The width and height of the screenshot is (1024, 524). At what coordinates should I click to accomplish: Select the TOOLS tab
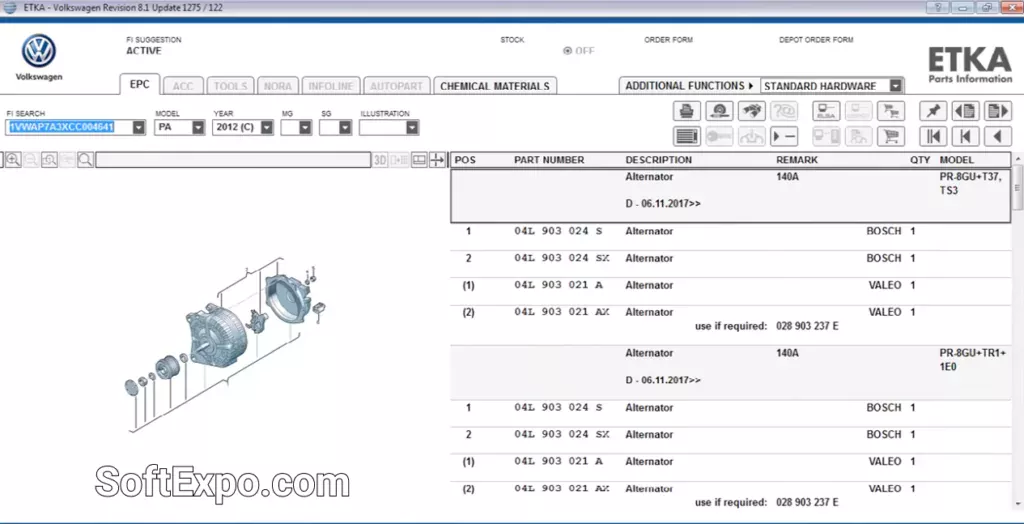pos(231,86)
